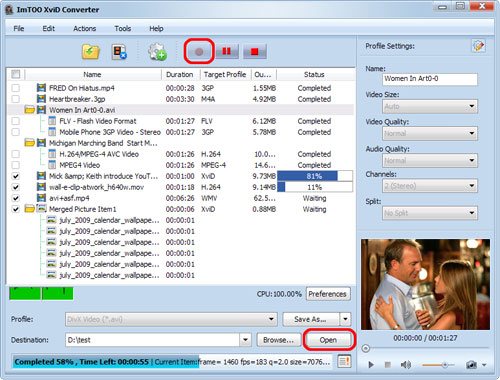
Task: Click profile icon for Mobile Phone 3GP Video
Action: coord(52,132)
